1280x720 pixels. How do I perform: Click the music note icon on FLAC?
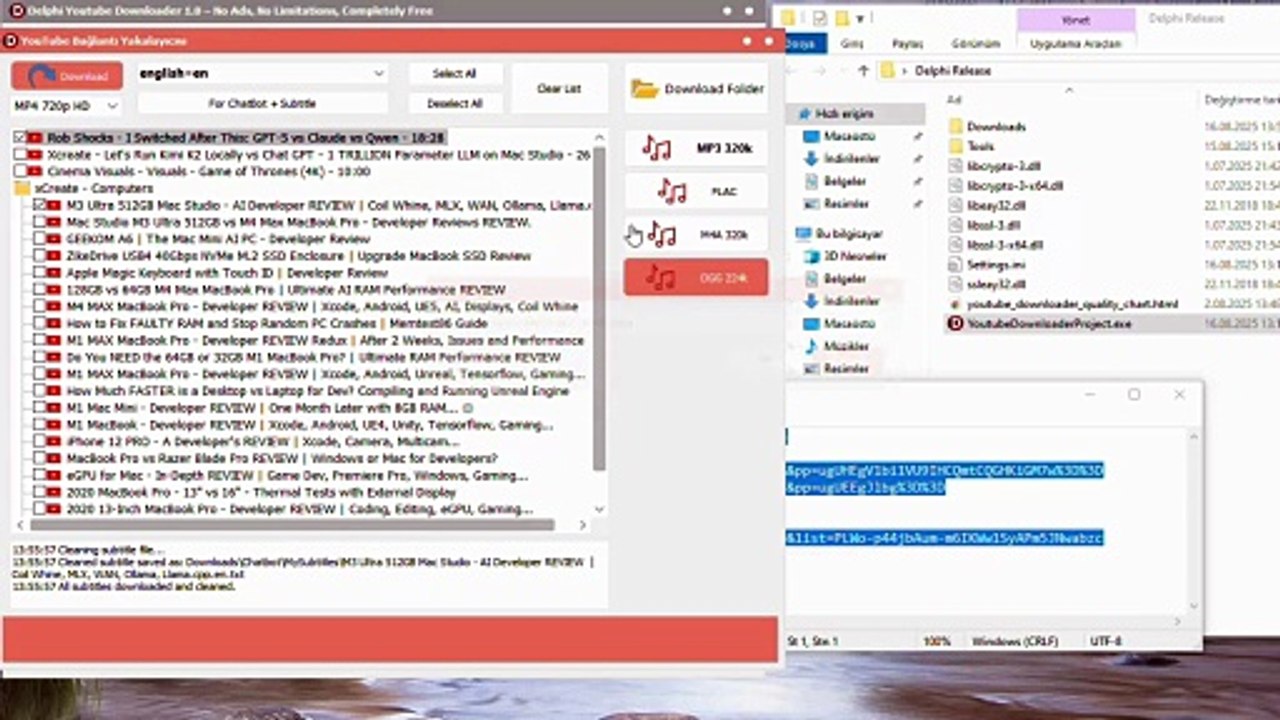click(x=672, y=191)
